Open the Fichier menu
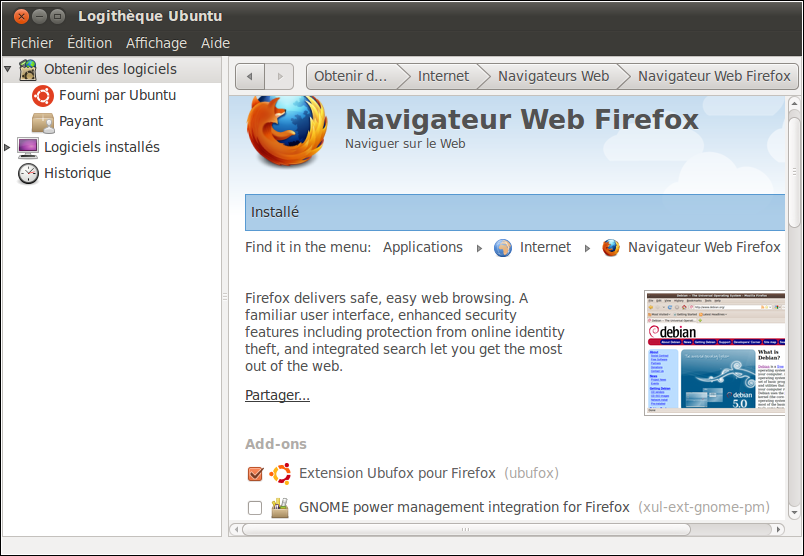 tap(31, 43)
